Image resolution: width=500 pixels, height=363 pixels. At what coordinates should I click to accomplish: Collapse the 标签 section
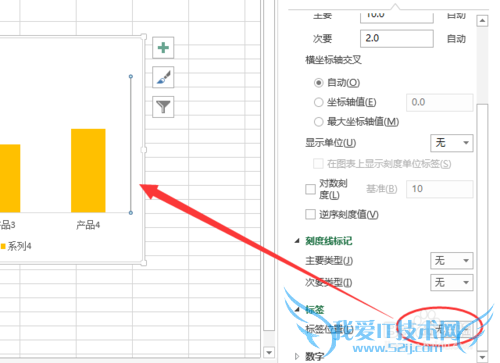pos(297,309)
